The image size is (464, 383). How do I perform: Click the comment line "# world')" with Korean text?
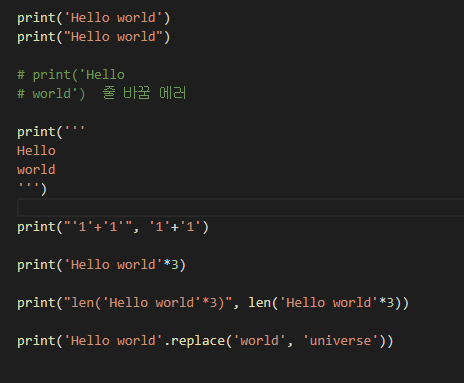[x=102, y=93]
